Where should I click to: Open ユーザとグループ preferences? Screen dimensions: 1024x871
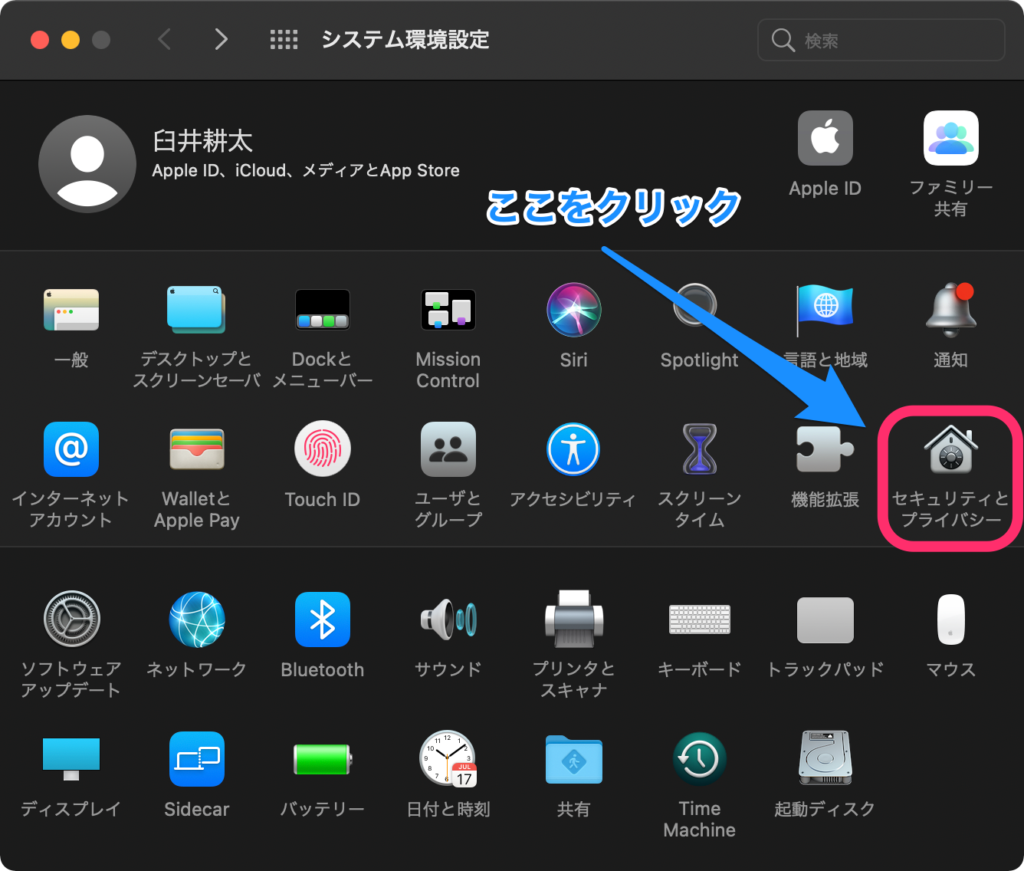click(x=448, y=449)
